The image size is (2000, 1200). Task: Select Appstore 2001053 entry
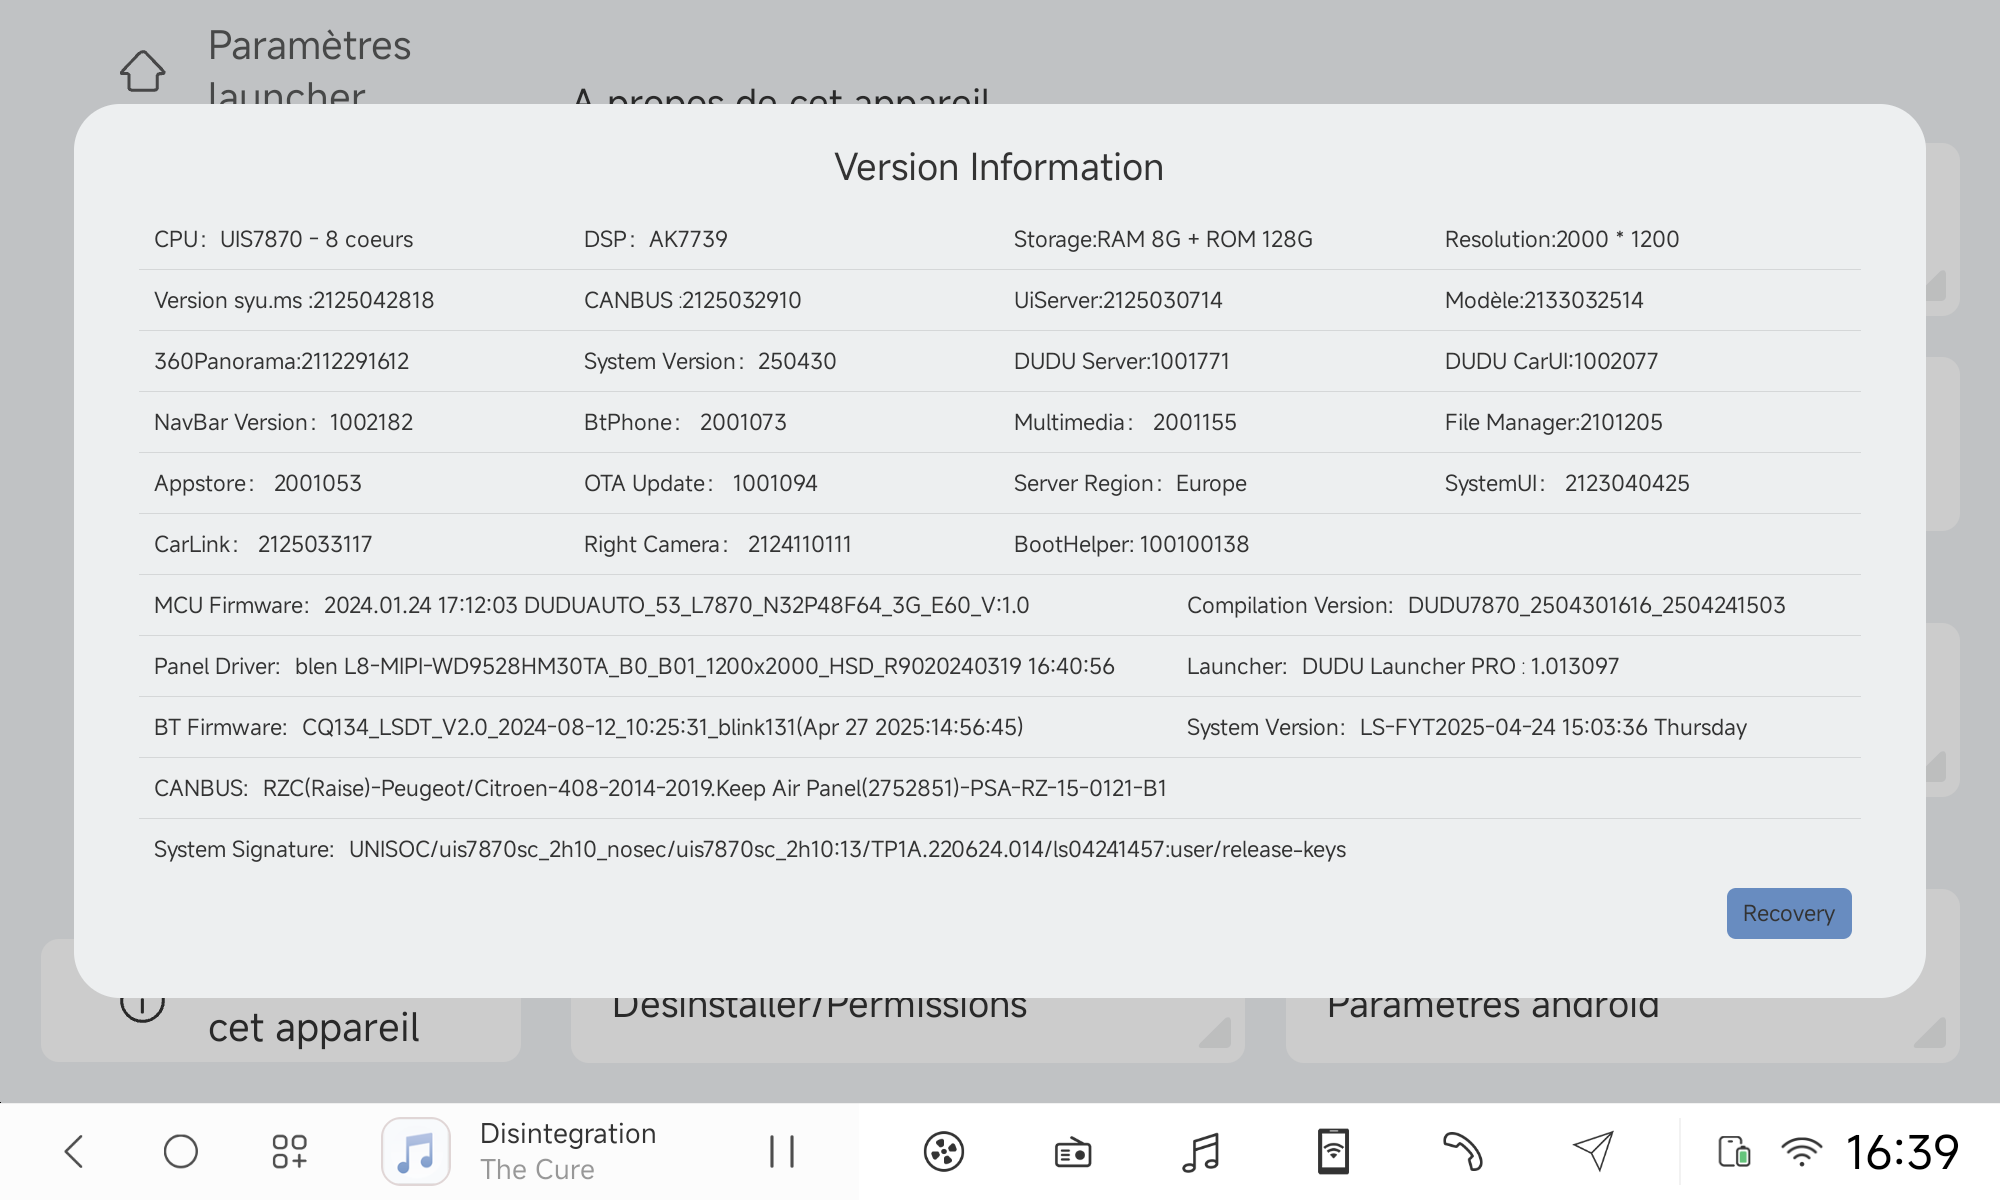pos(258,483)
